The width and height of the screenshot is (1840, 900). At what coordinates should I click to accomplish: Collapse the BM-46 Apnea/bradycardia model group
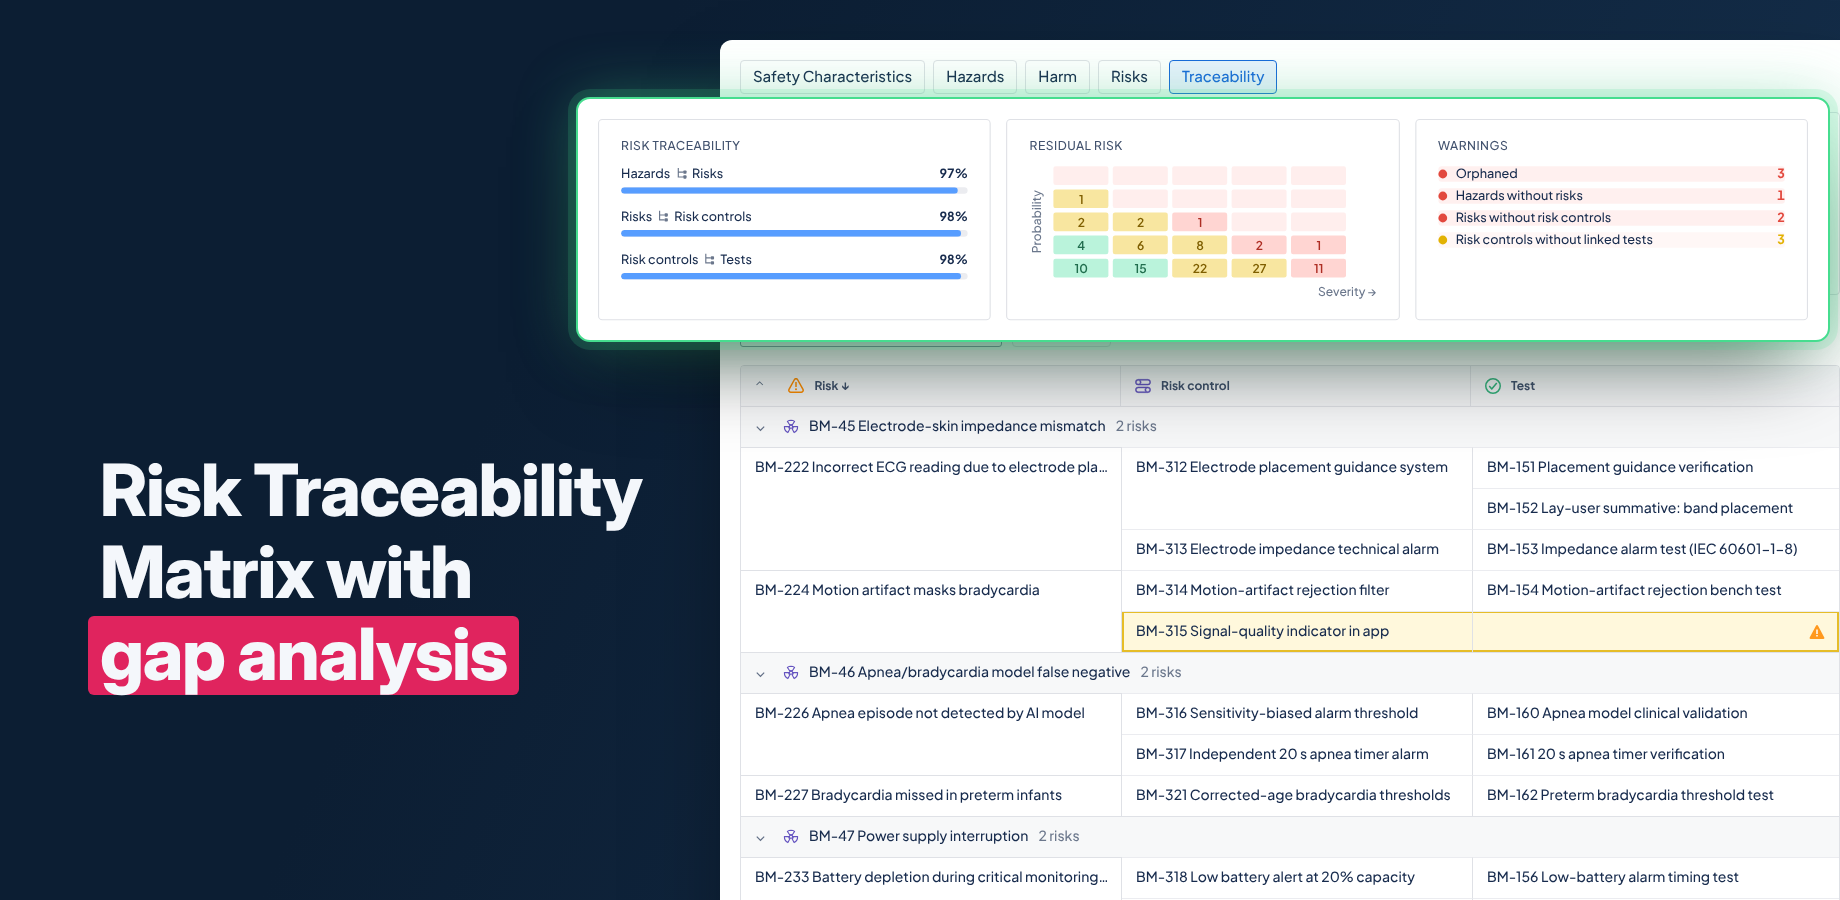[x=761, y=674]
